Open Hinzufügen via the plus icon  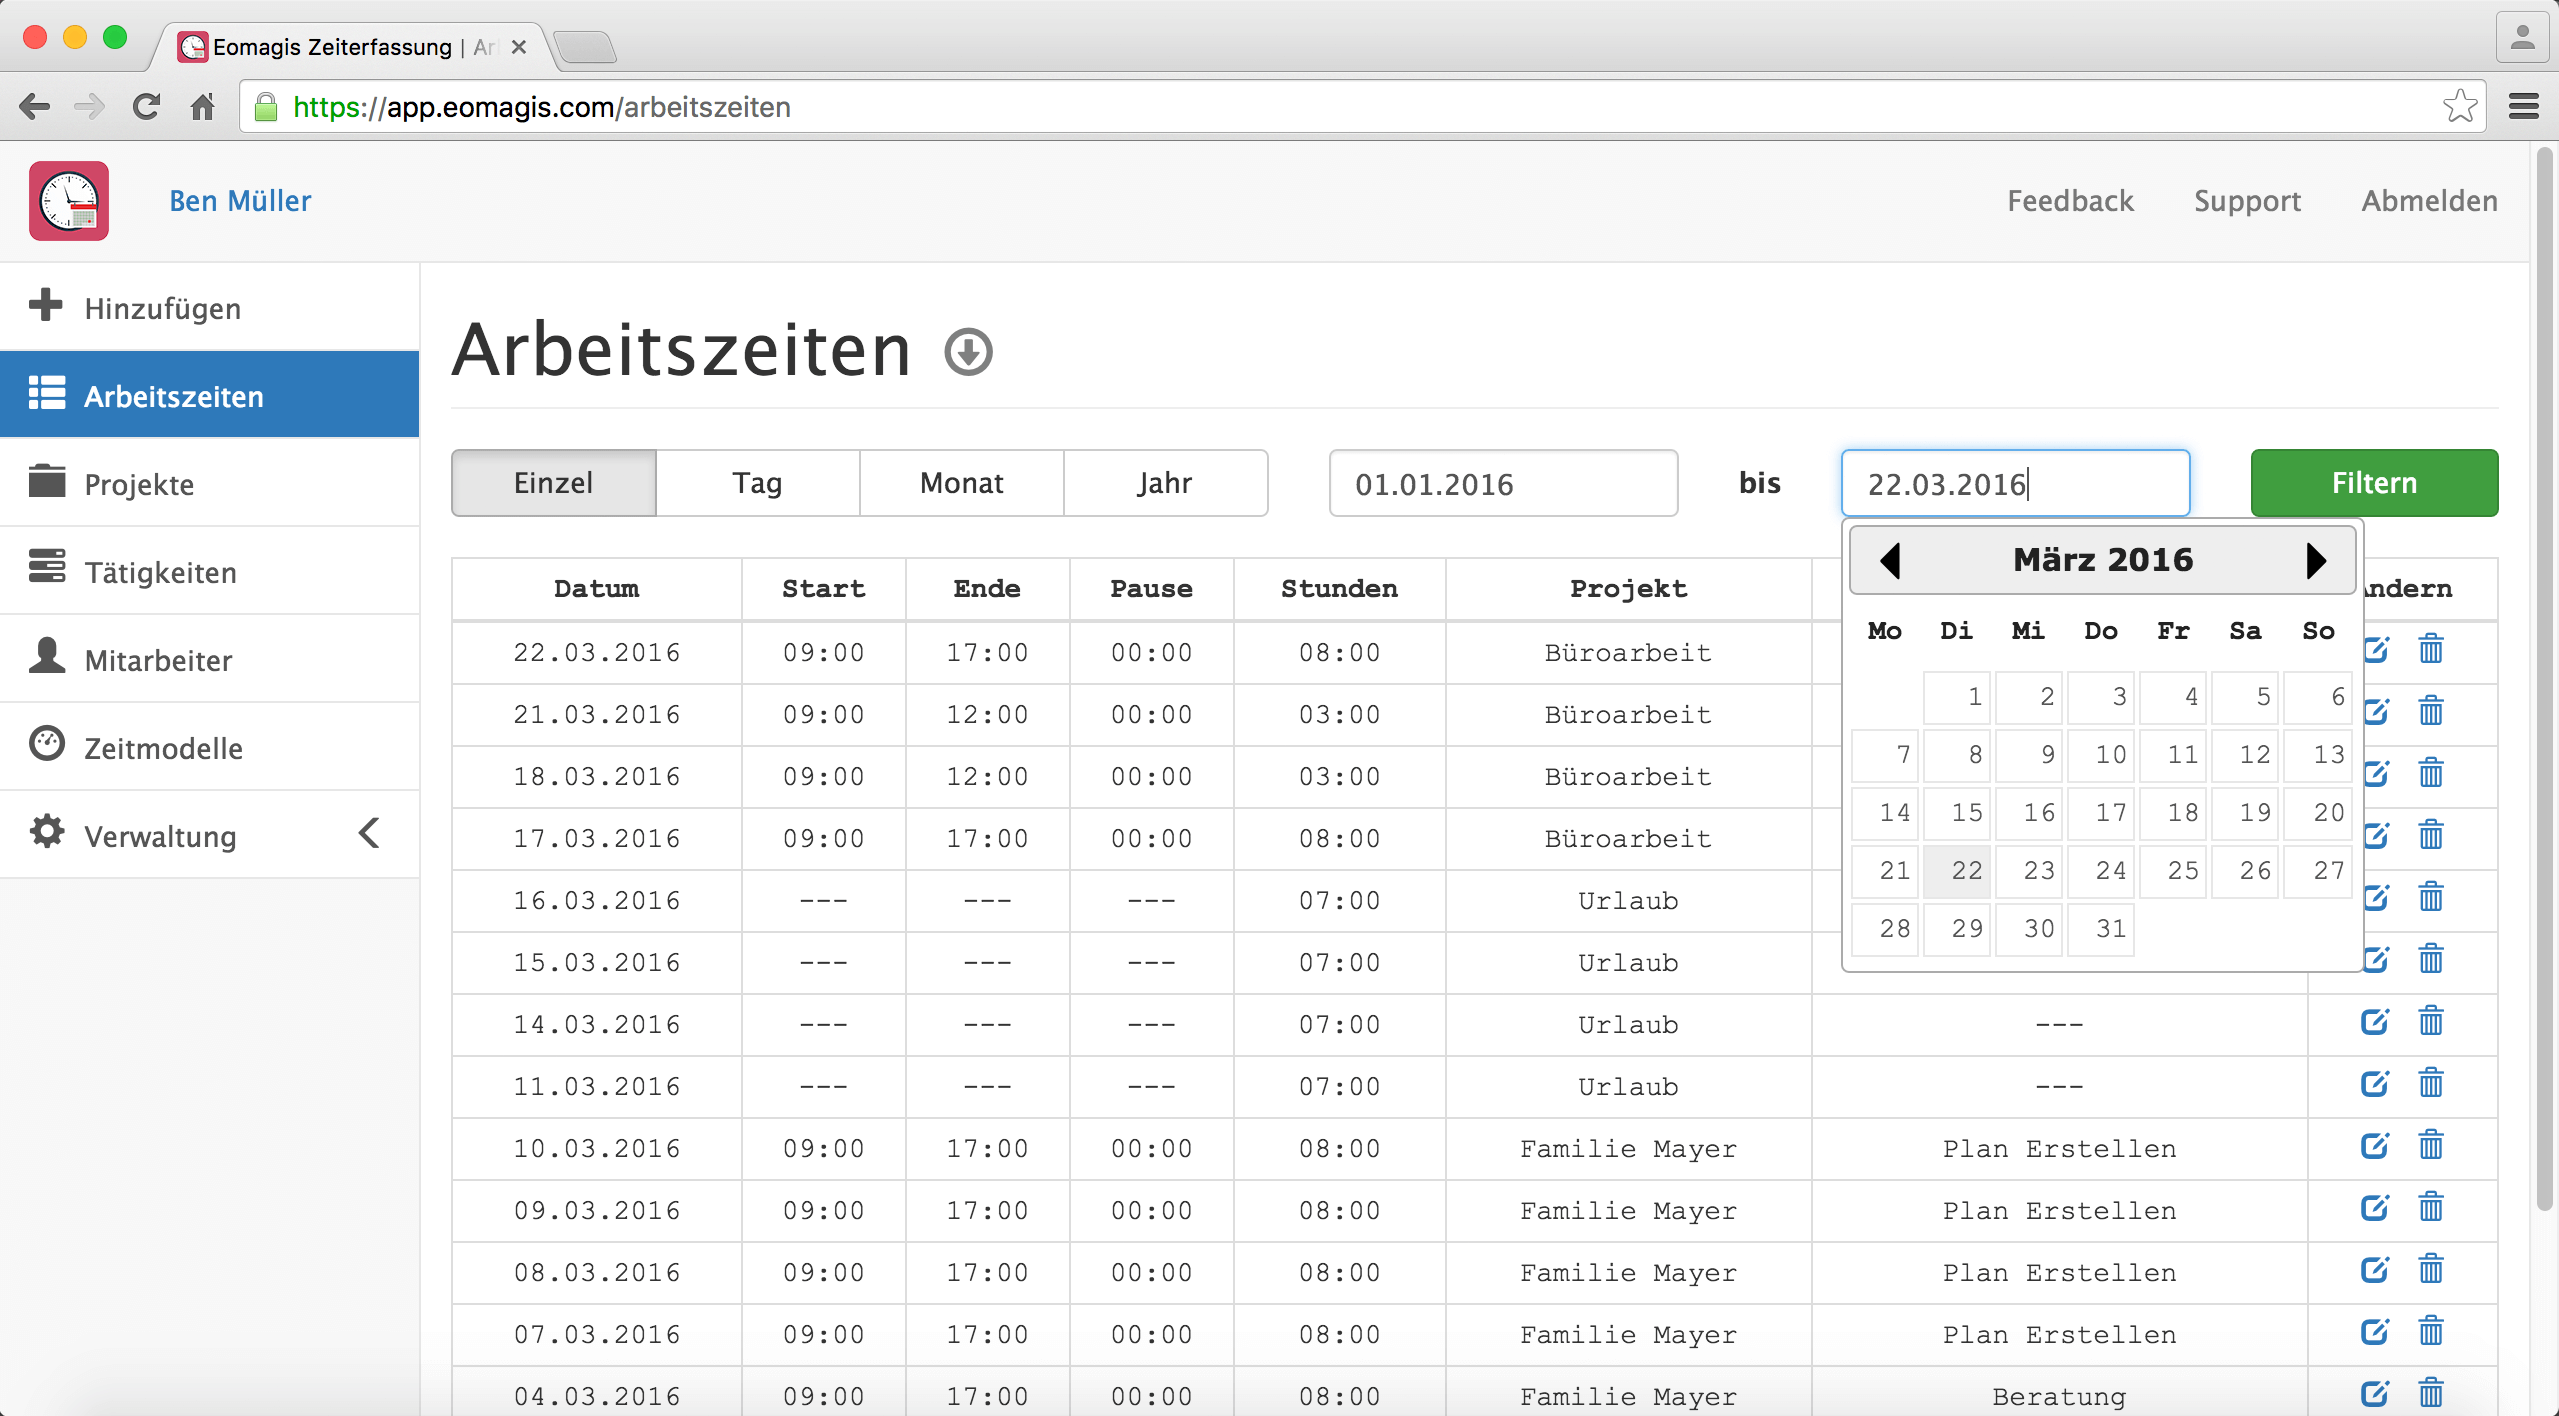pyautogui.click(x=46, y=306)
